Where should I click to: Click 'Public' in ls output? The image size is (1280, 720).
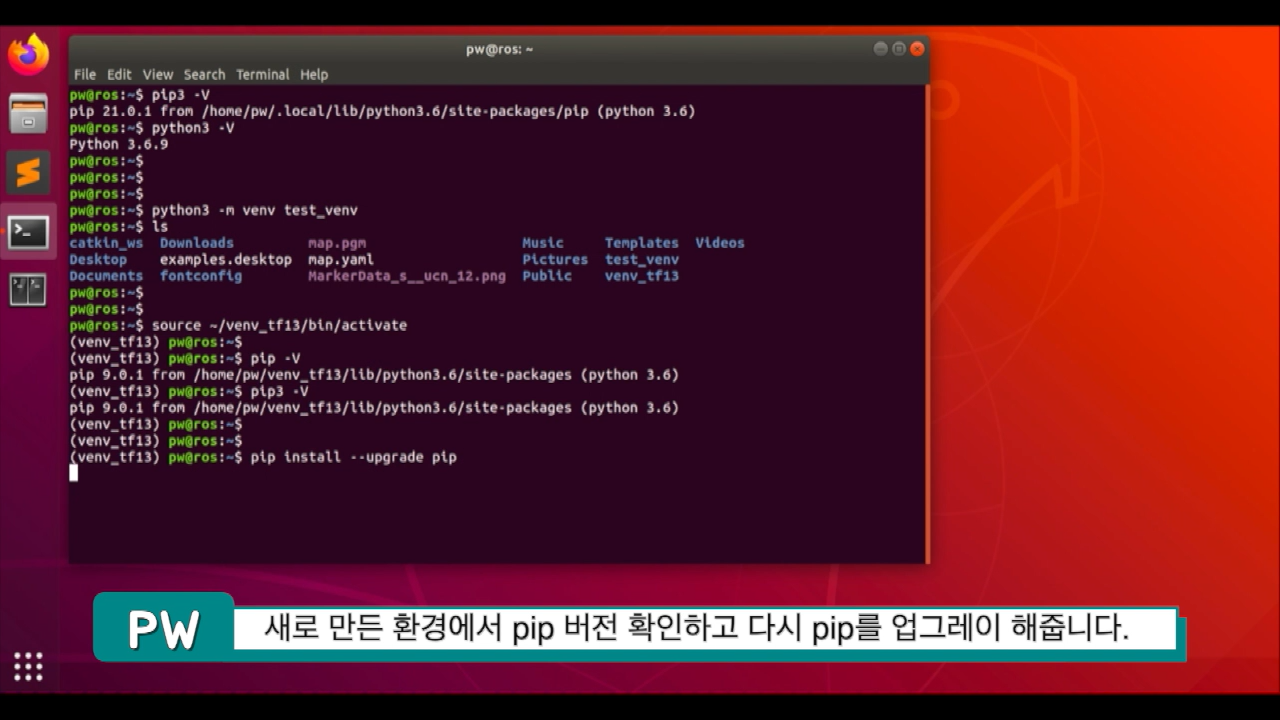pyautogui.click(x=547, y=276)
